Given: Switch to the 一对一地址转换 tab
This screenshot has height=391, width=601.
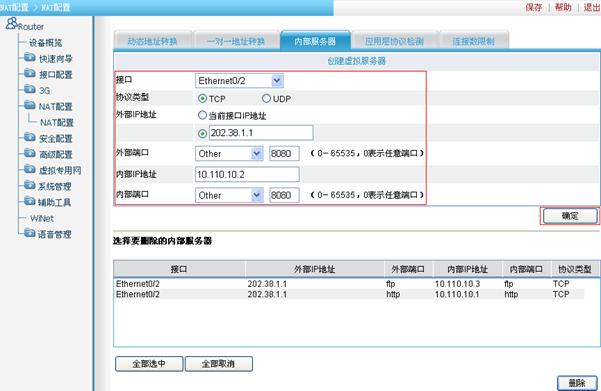Looking at the screenshot, I should coord(236,41).
